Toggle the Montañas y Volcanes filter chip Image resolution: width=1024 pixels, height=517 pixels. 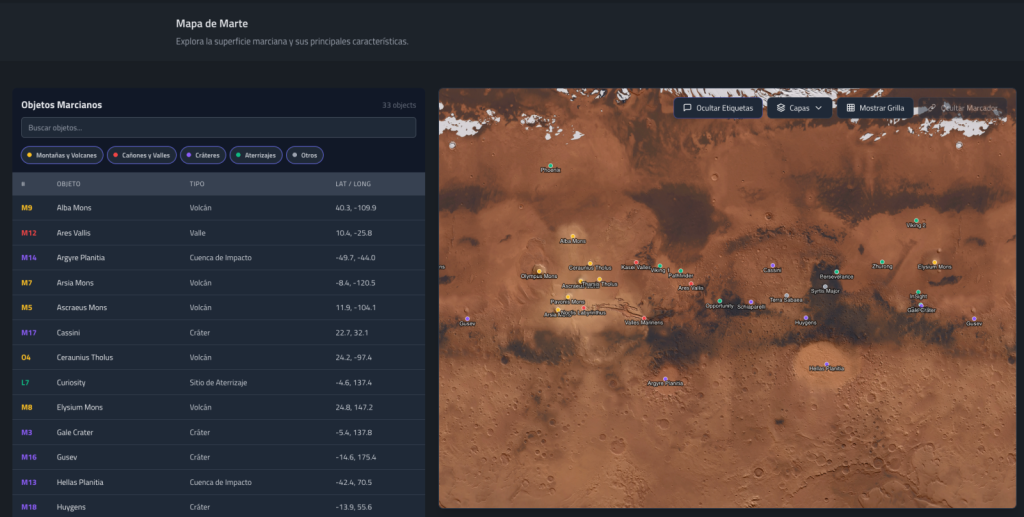(62, 155)
